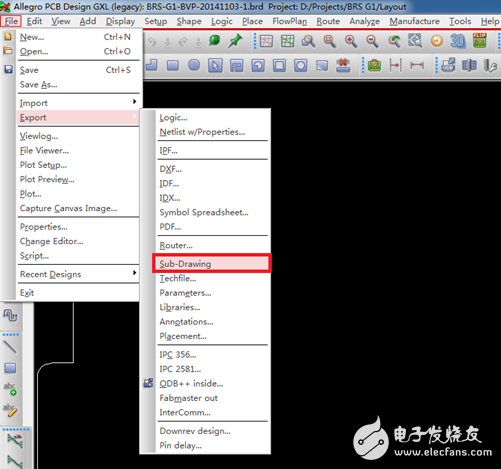Choose IDX... export option

pyautogui.click(x=170, y=198)
